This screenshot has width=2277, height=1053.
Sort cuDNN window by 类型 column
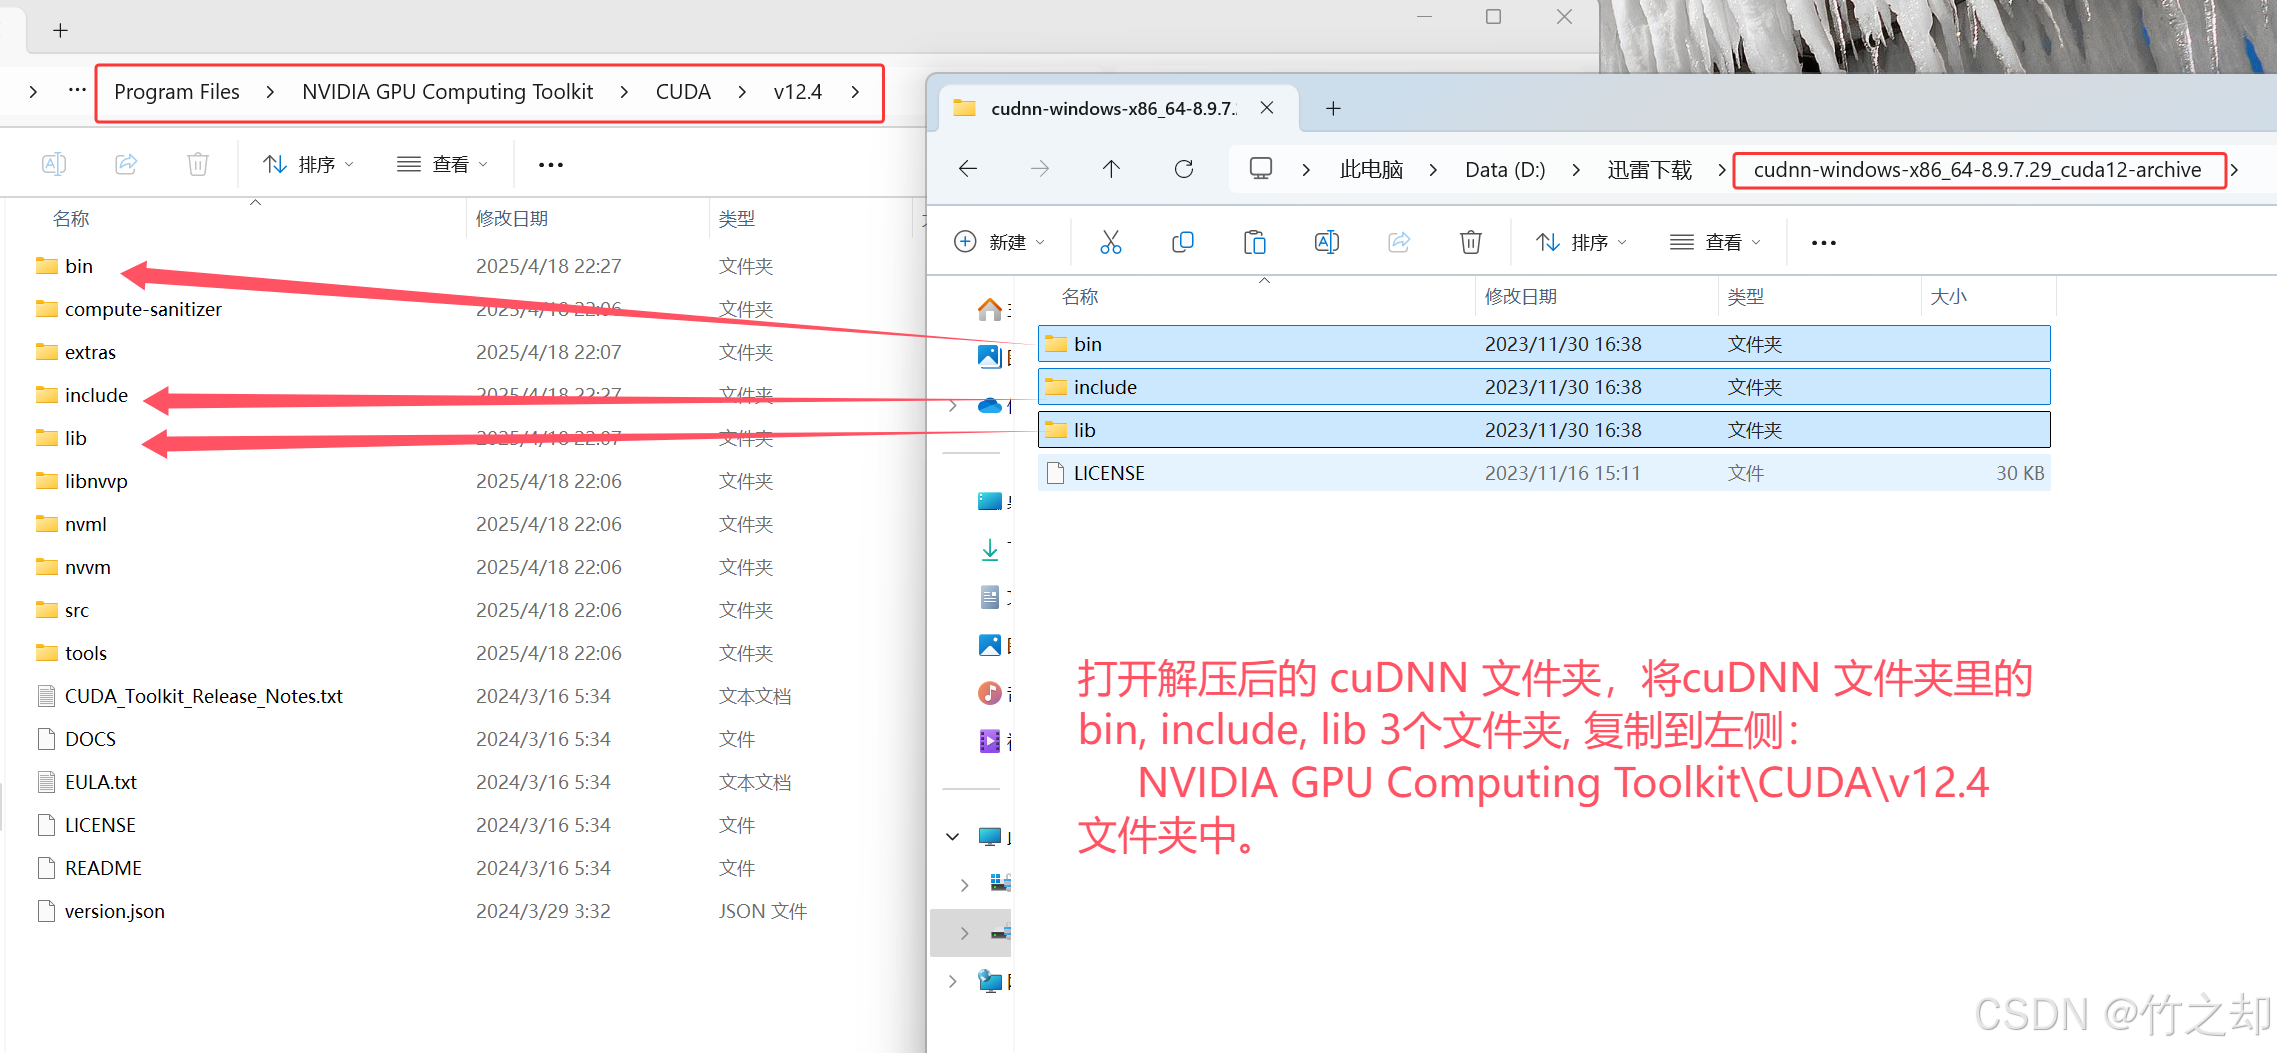1746,296
